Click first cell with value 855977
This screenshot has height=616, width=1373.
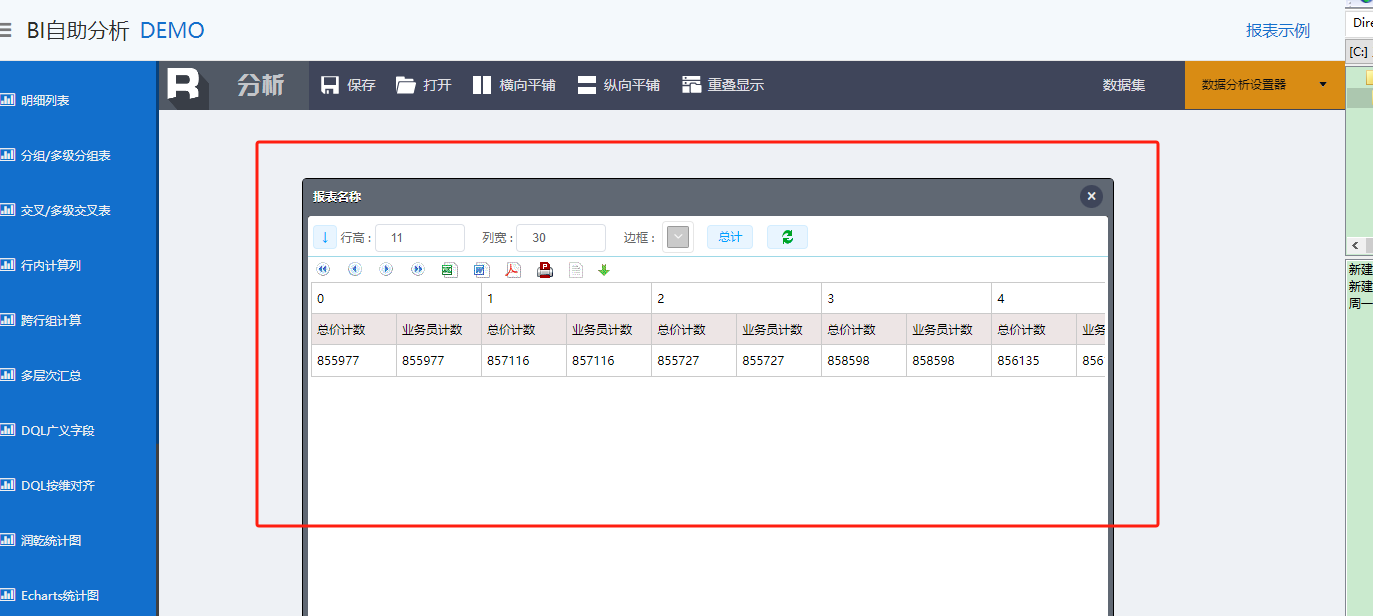pos(354,361)
